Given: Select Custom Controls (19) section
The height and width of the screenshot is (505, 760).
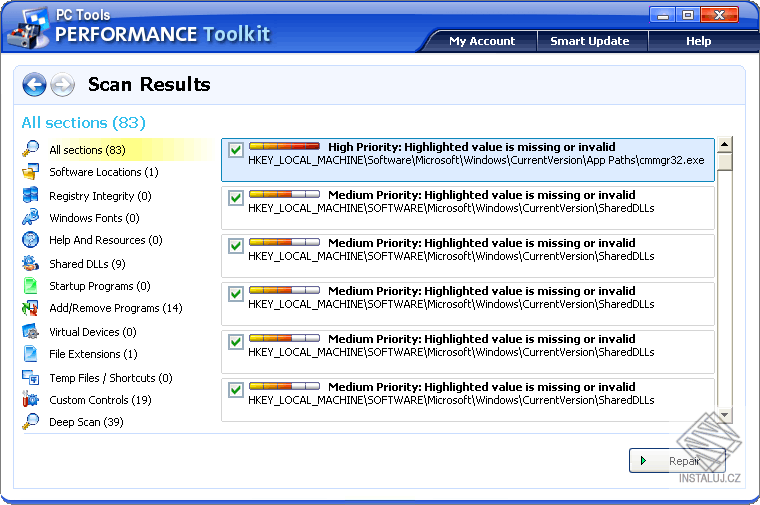Looking at the screenshot, I should point(100,400).
